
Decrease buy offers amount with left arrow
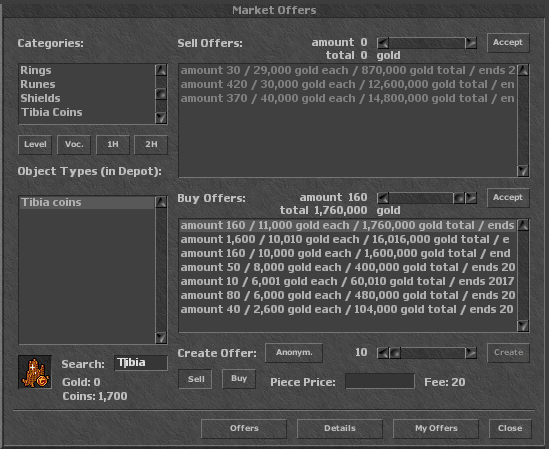coord(383,198)
